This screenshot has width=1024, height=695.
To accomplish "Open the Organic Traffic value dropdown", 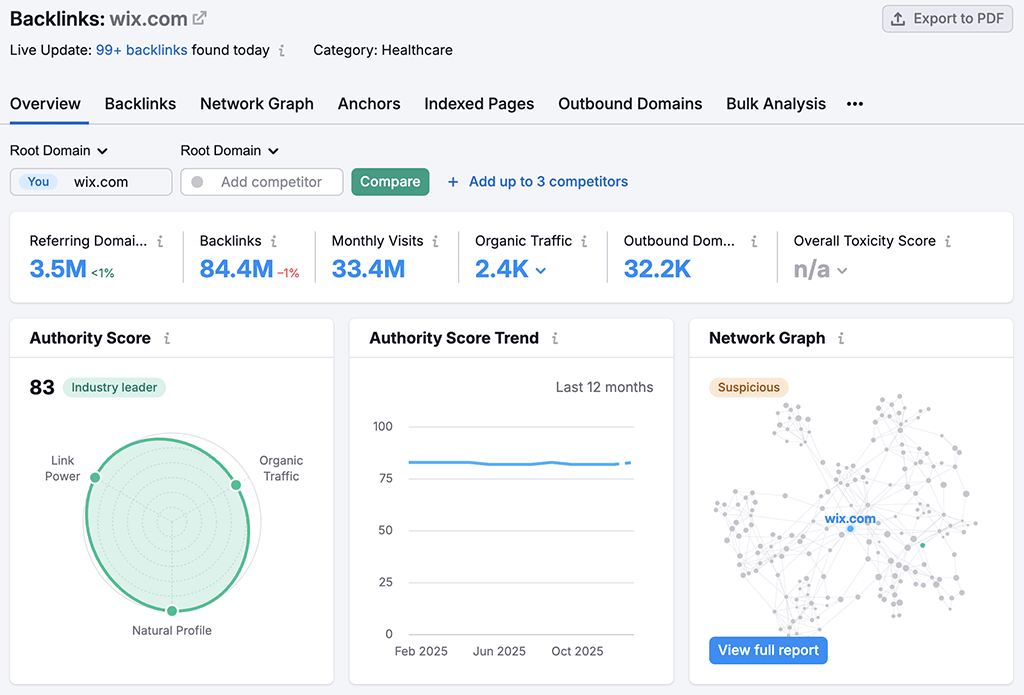I will coord(541,270).
